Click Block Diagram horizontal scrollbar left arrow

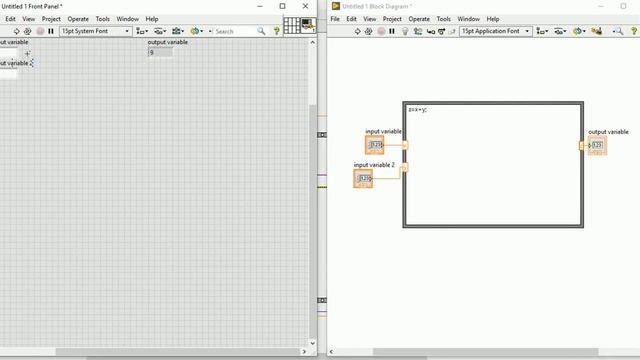[x=331, y=351]
